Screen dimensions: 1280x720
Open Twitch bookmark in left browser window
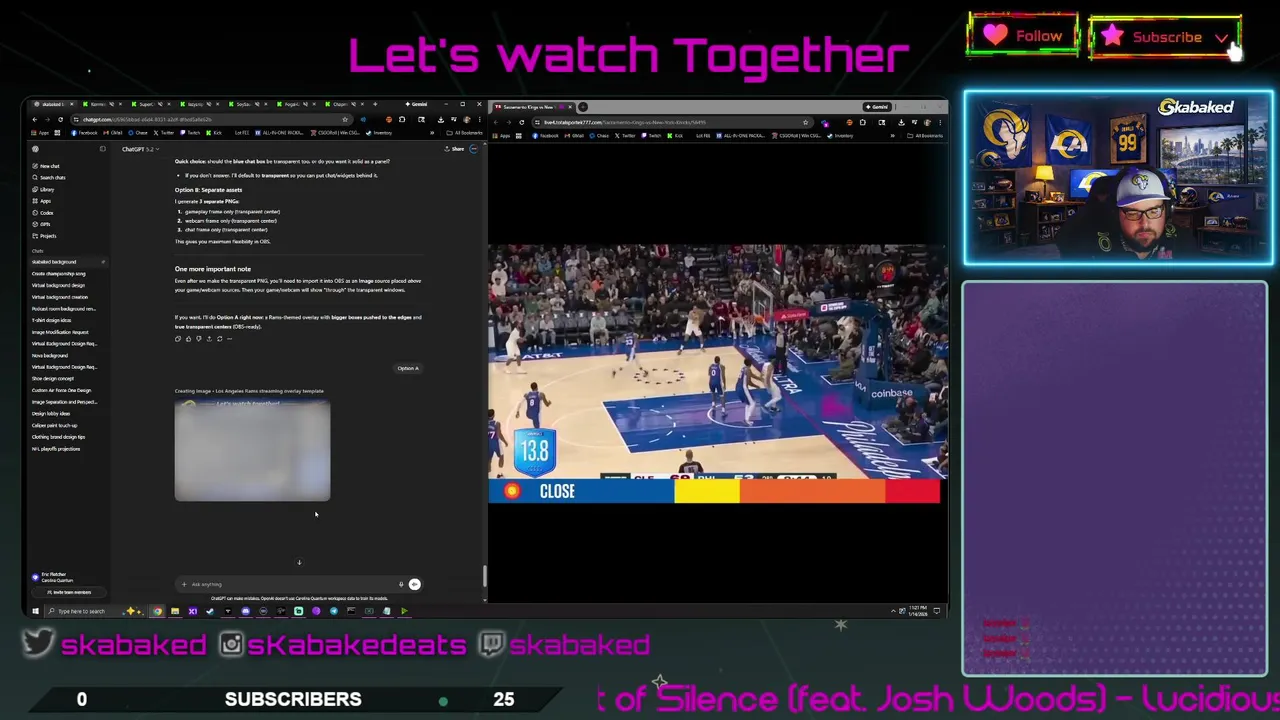pos(188,133)
